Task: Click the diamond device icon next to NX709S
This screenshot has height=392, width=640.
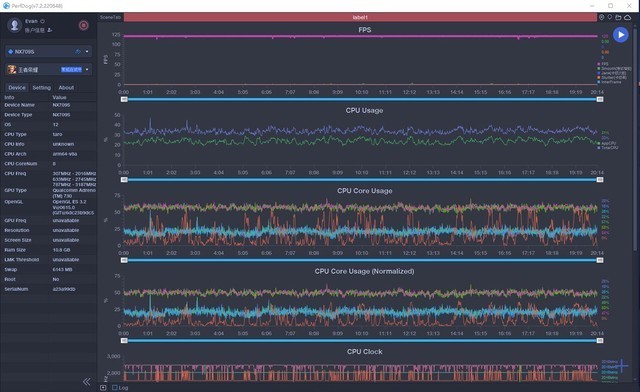Action: click(x=11, y=51)
